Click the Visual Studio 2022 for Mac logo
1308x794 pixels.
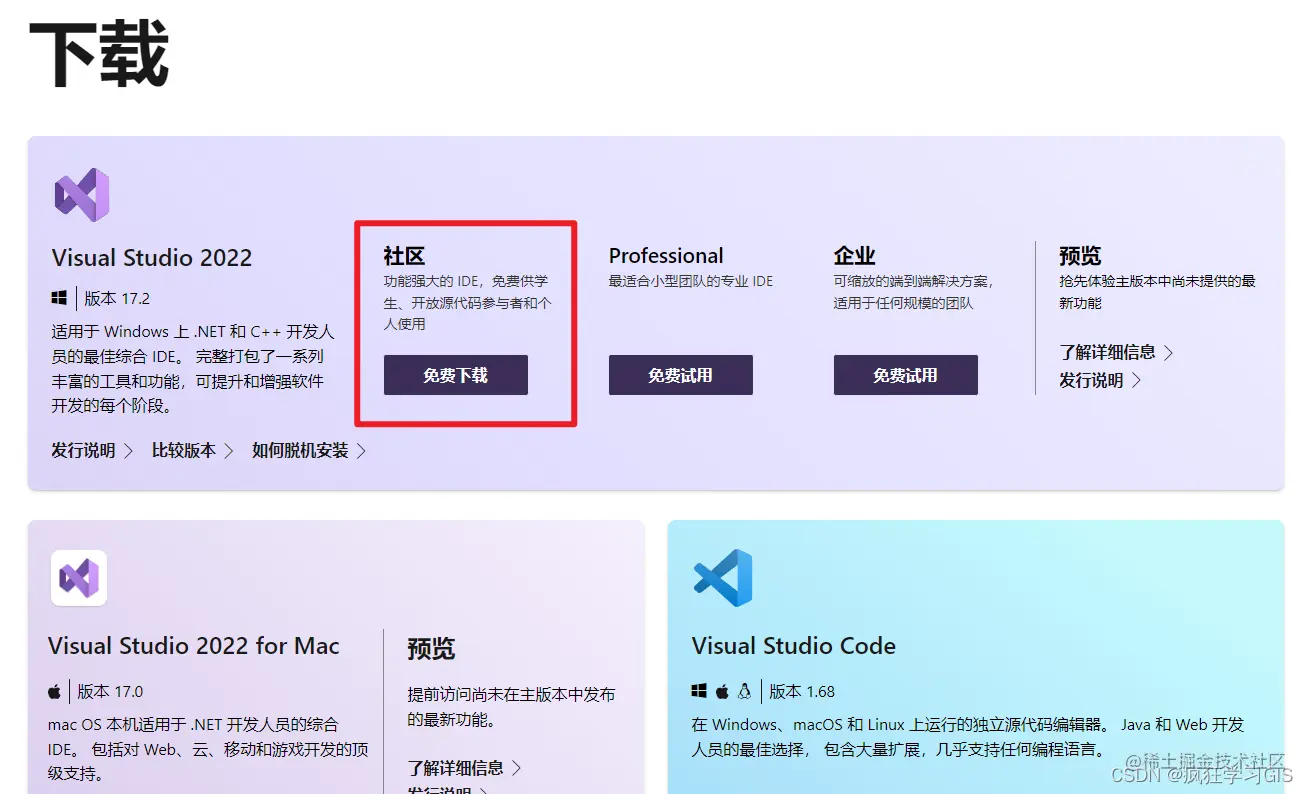(x=79, y=578)
